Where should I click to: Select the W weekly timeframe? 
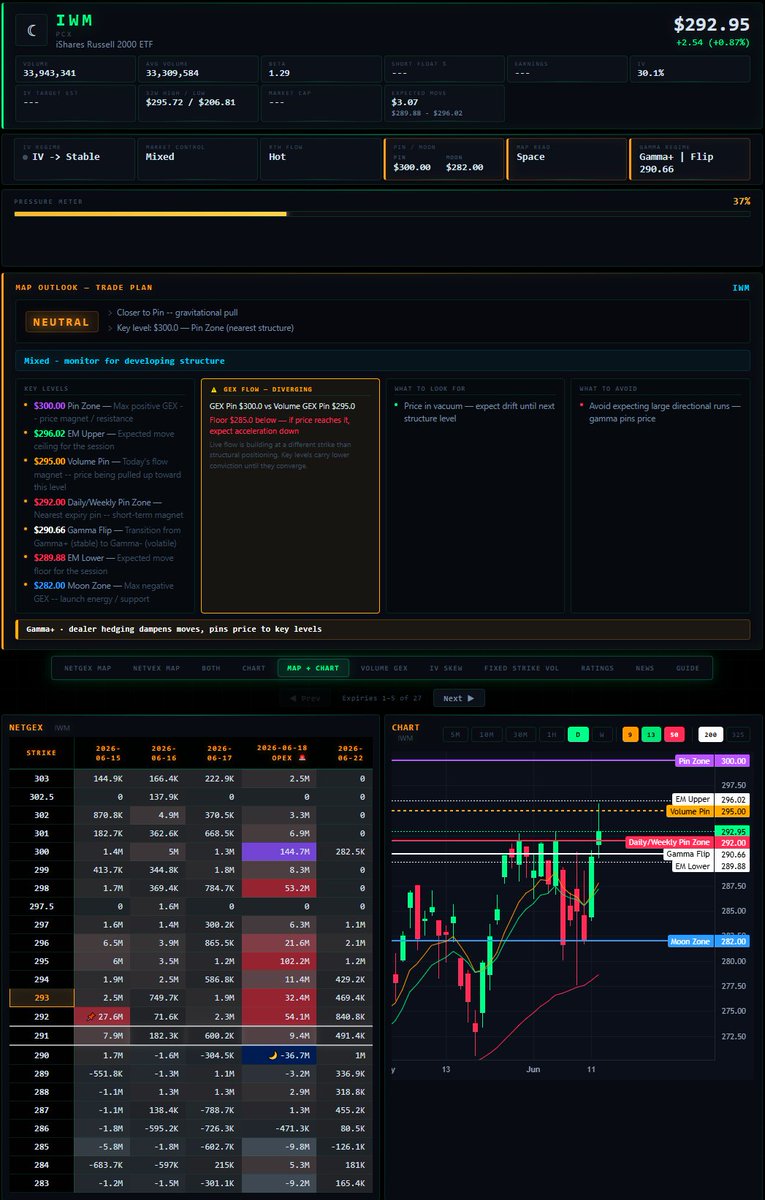[601, 735]
